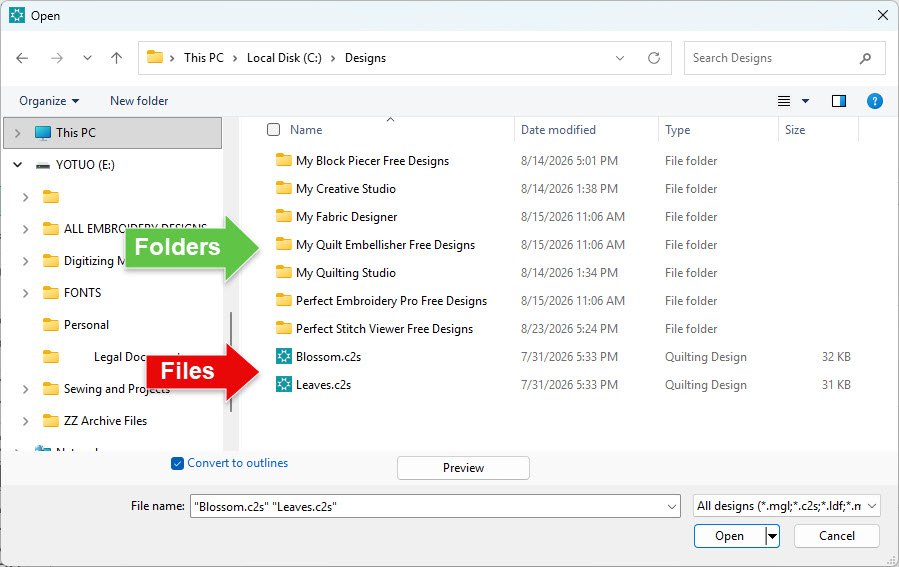
Task: Select My Quilting Studio folder icon
Action: click(283, 272)
